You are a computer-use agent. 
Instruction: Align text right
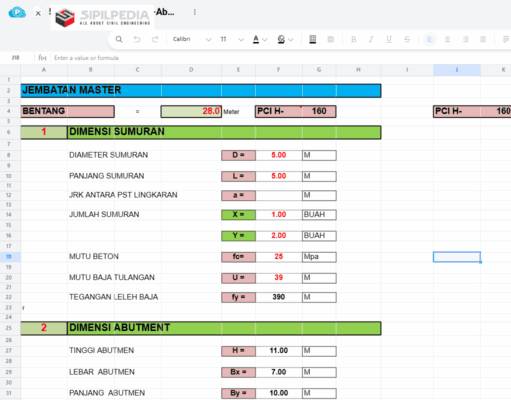[x=466, y=39]
